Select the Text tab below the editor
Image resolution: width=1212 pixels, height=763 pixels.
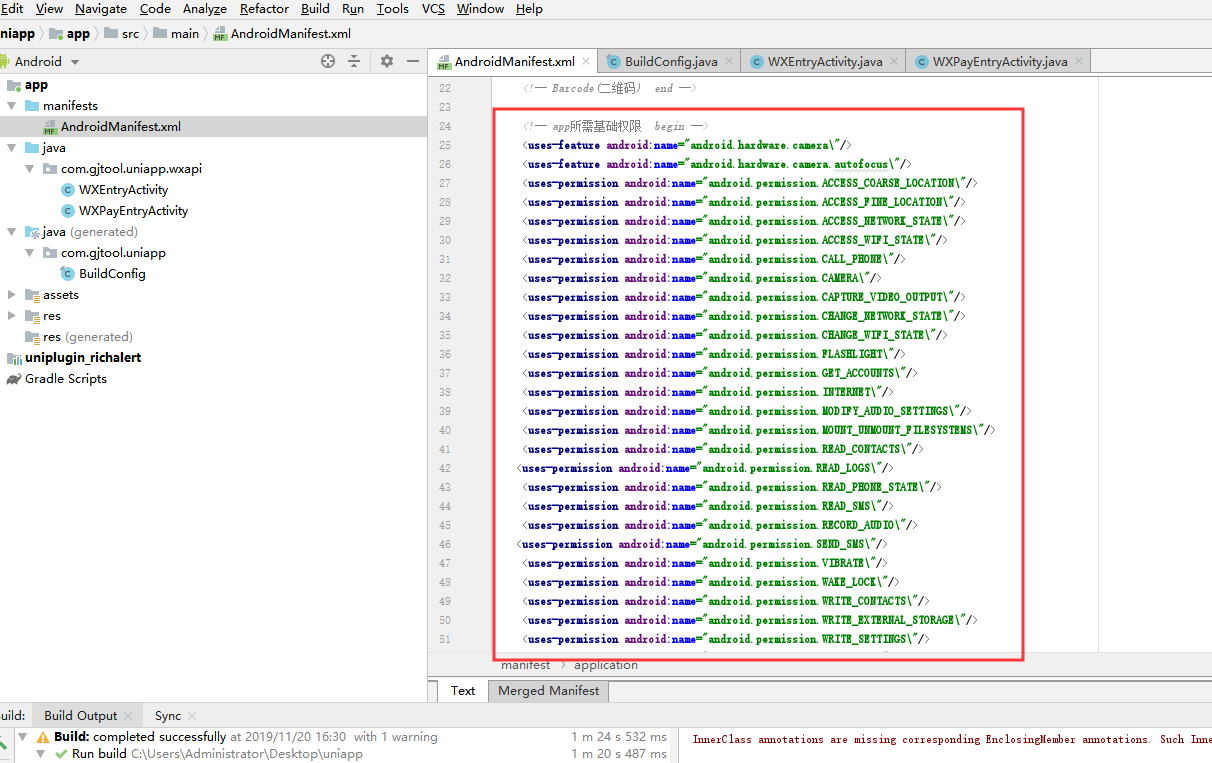463,691
